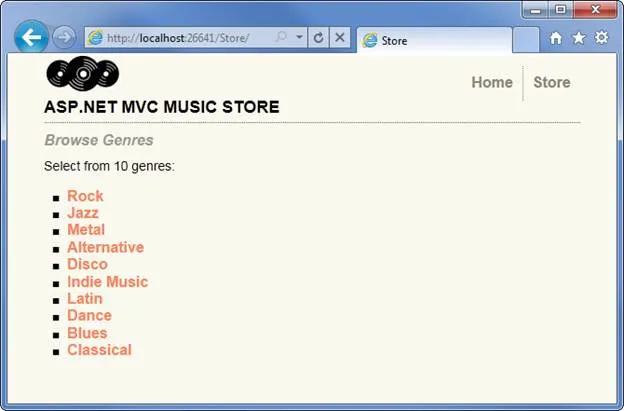Open the Alternative genre link
The height and width of the screenshot is (411, 624).
tap(105, 247)
